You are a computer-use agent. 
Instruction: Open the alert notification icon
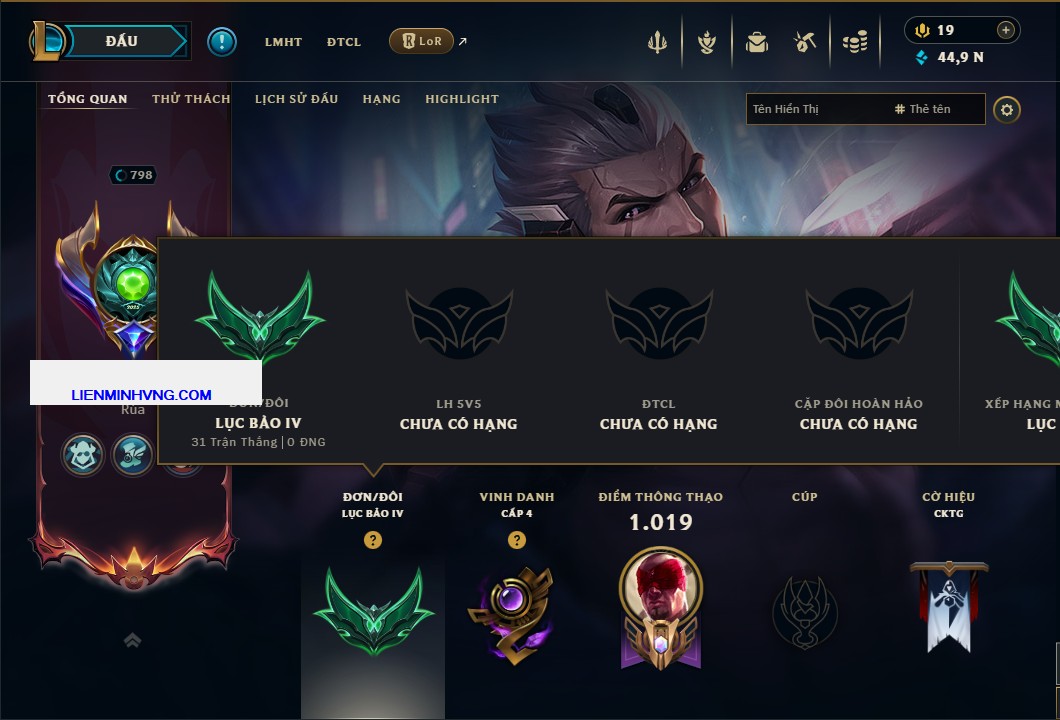[222, 41]
